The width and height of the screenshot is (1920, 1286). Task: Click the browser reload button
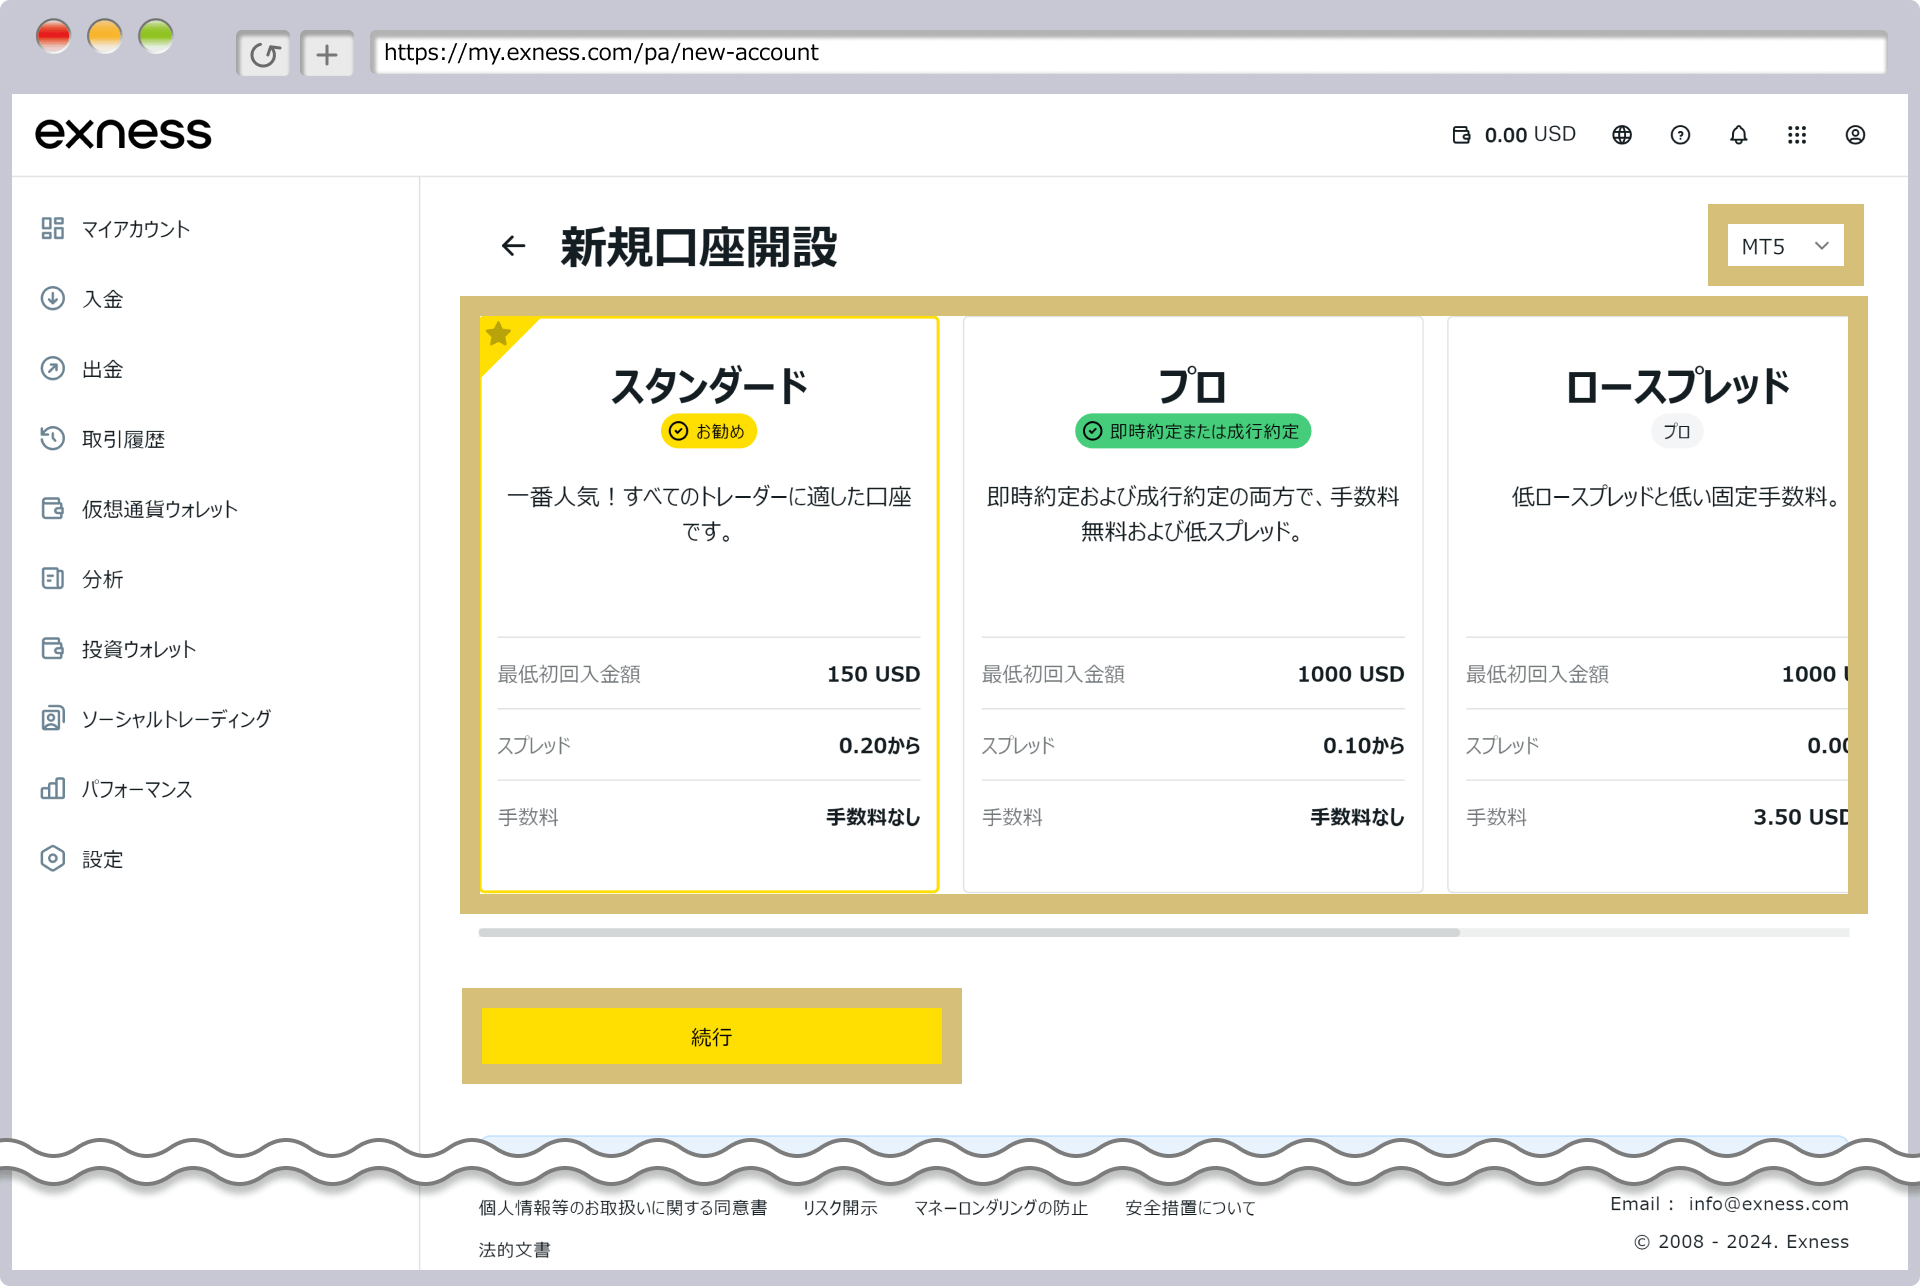pos(264,54)
